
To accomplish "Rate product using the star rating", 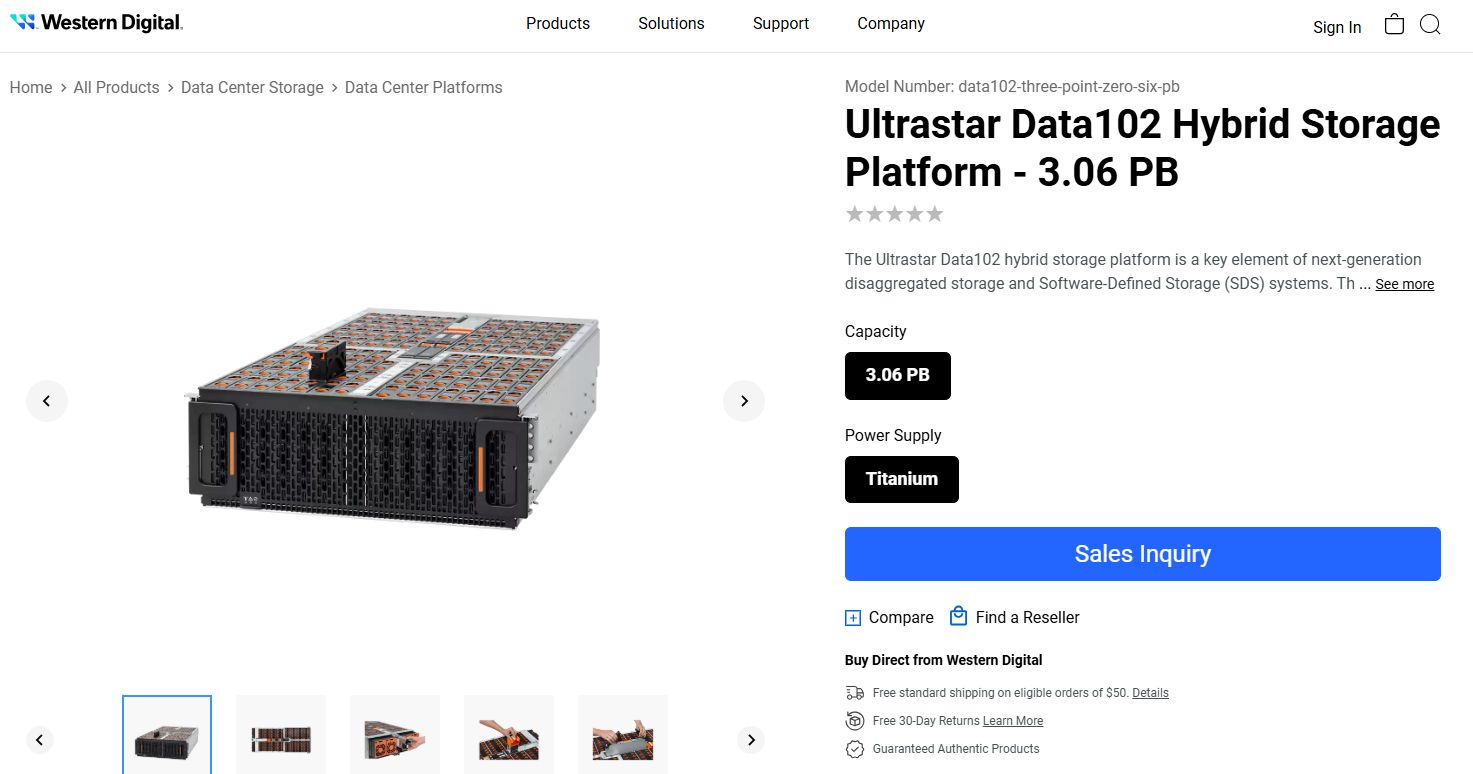I will pos(894,214).
